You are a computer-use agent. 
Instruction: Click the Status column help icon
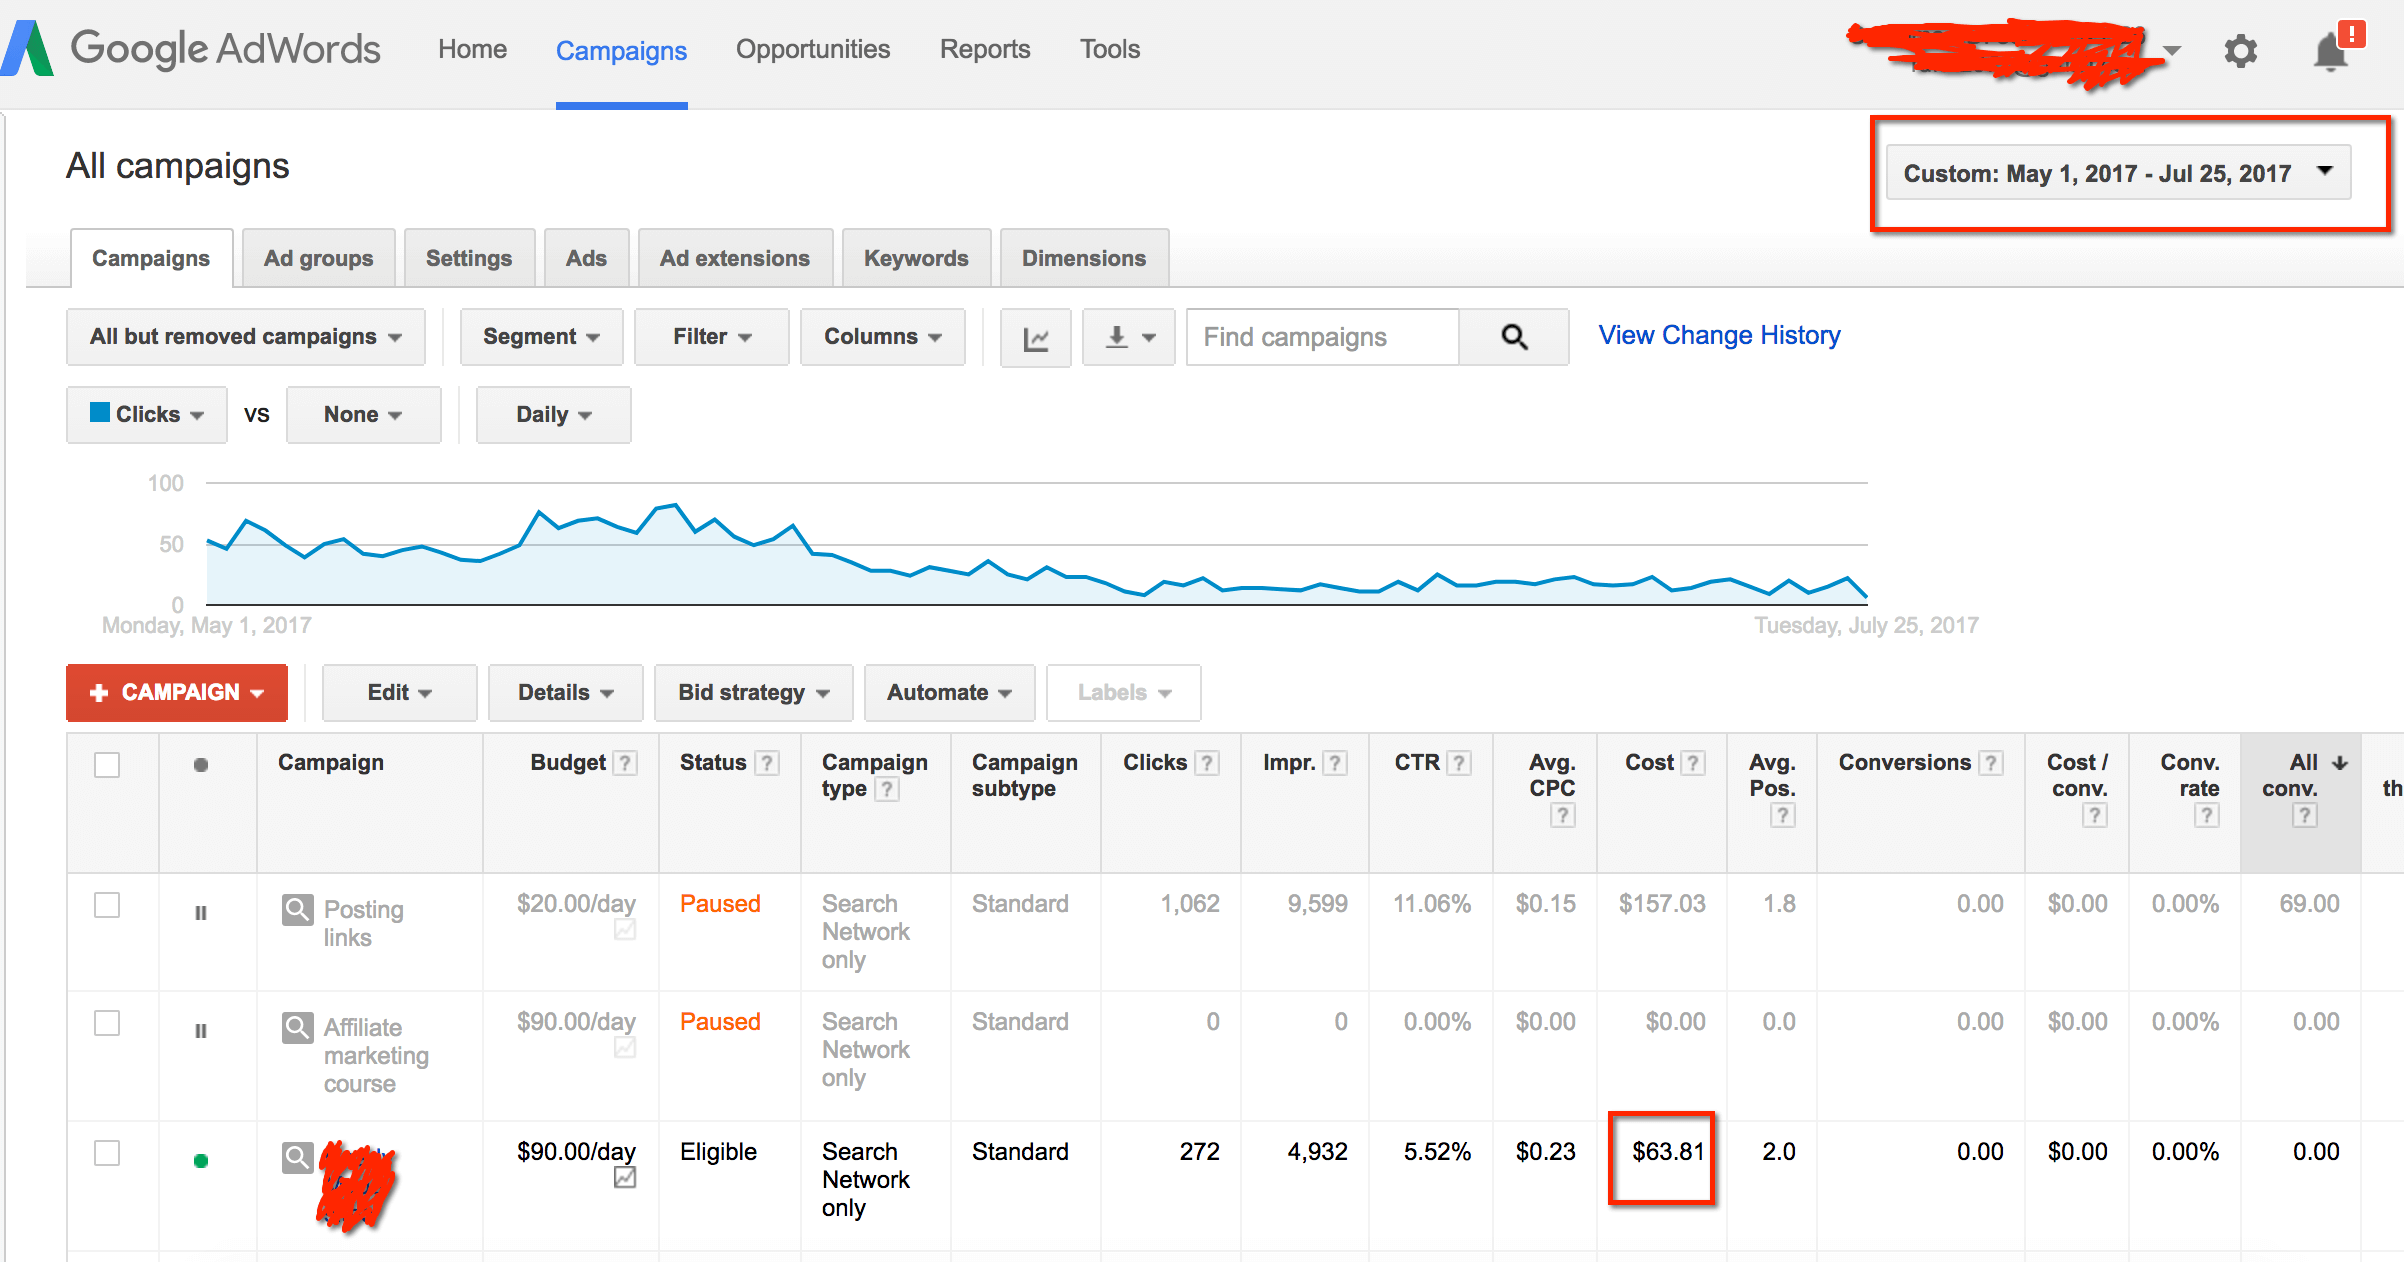(766, 763)
